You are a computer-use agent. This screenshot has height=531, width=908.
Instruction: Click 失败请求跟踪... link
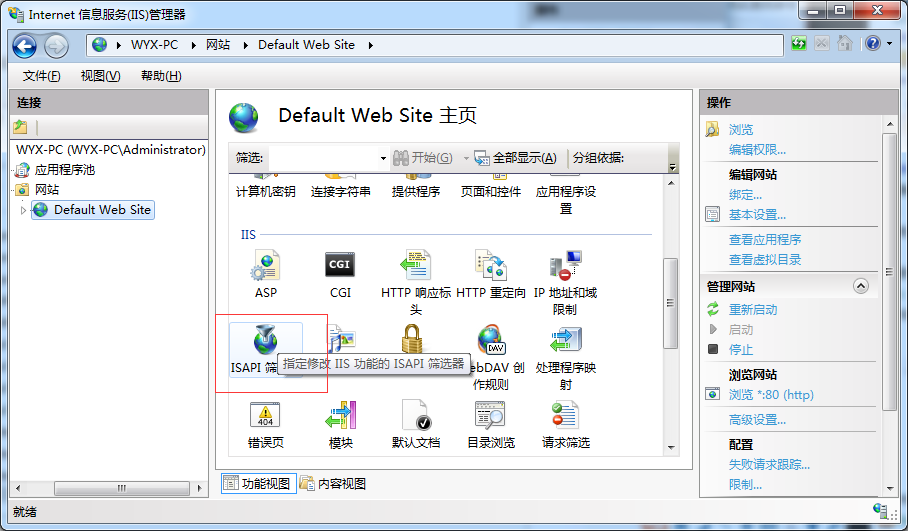point(769,464)
